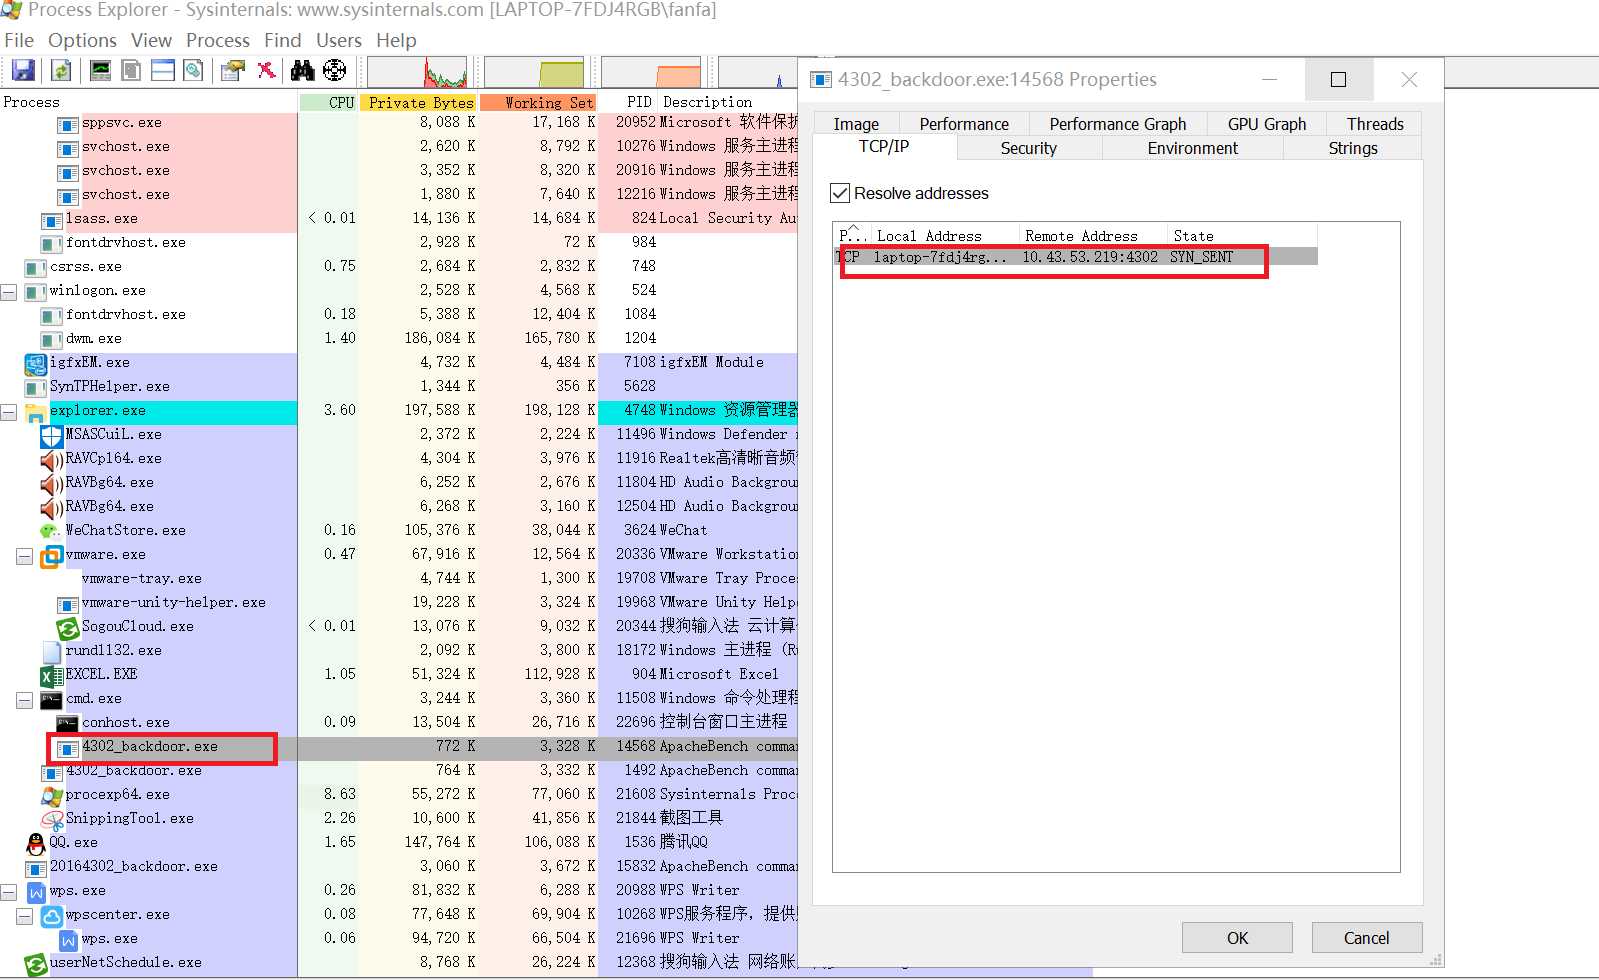Click the commit history mini graph
The height and width of the screenshot is (980, 1599).
[534, 72]
